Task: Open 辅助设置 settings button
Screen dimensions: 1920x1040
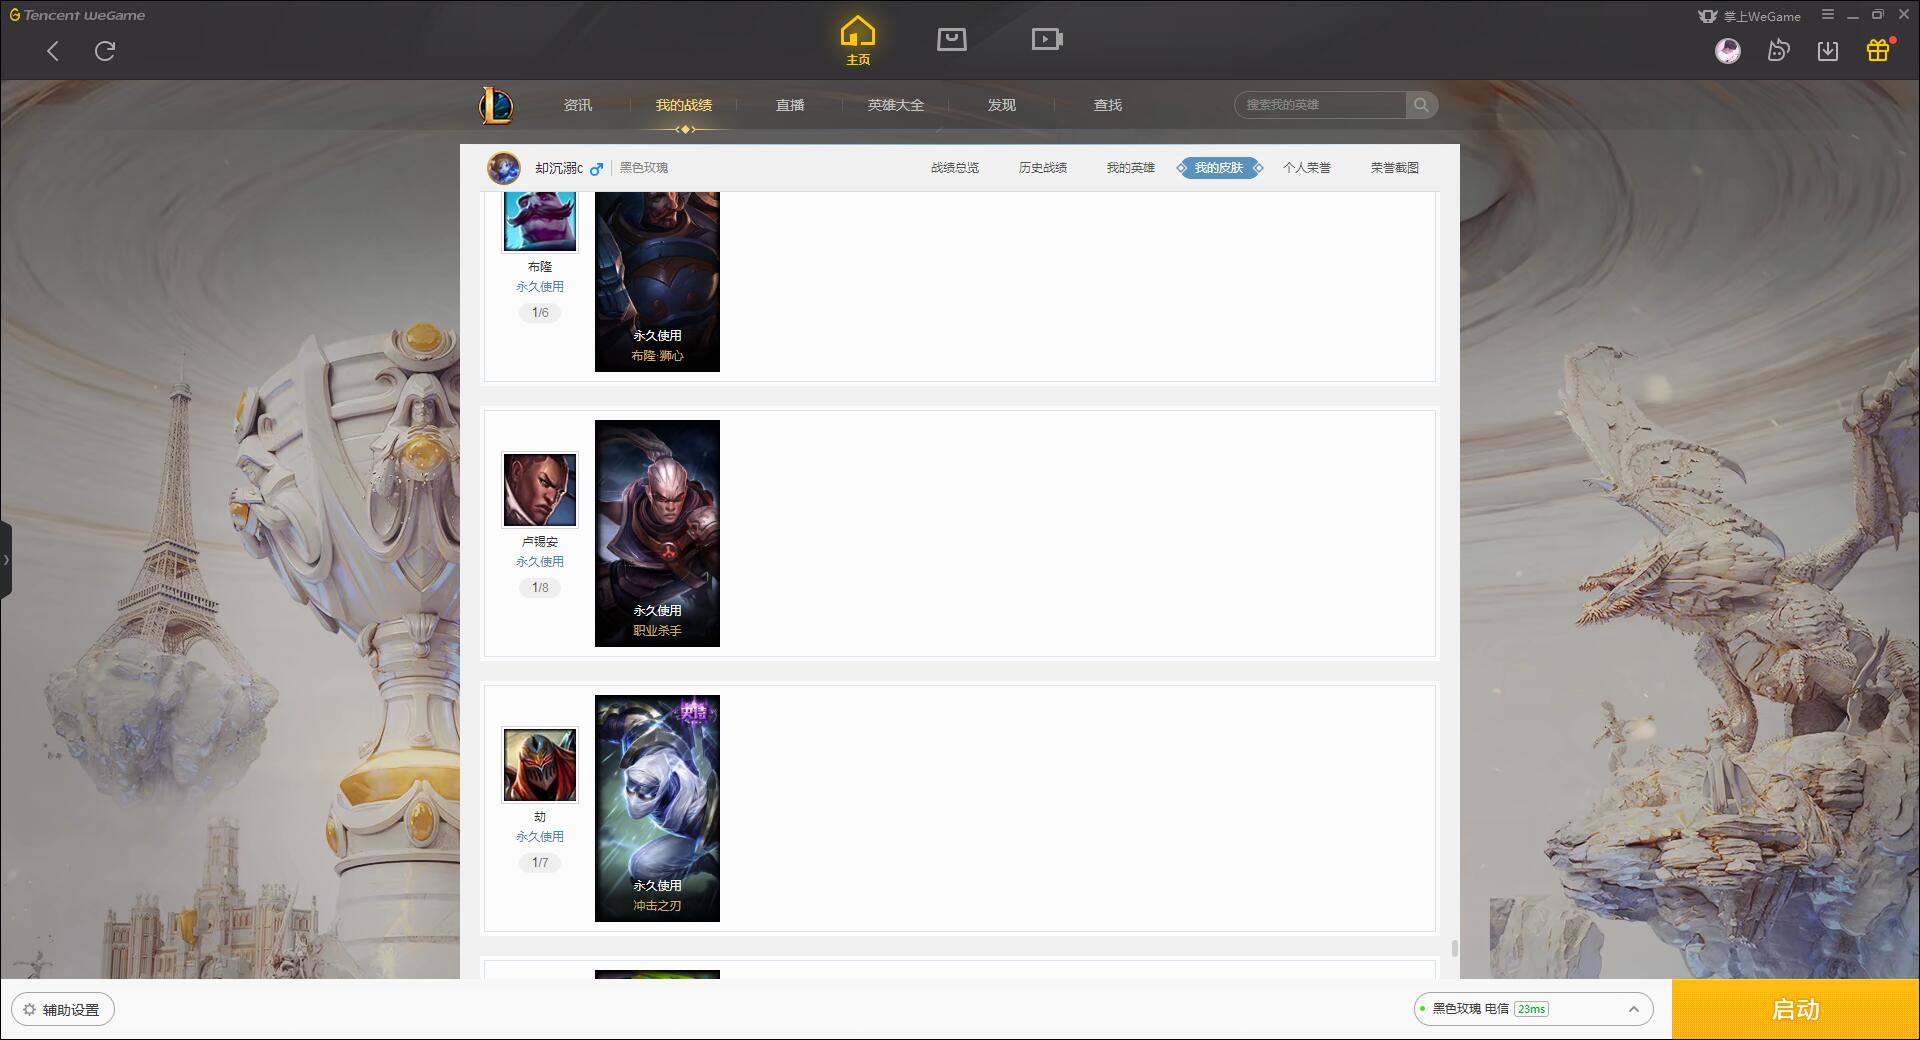Action: [62, 1010]
